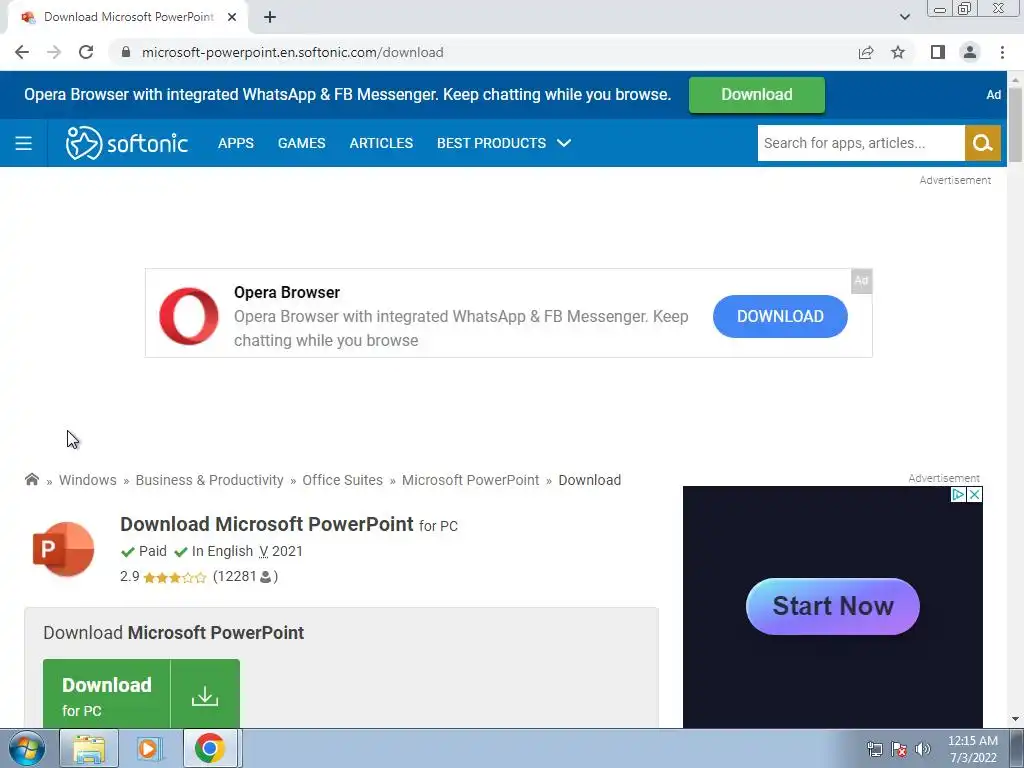Focus the Search for apps field
Screen dimensions: 1024x768
[860, 143]
